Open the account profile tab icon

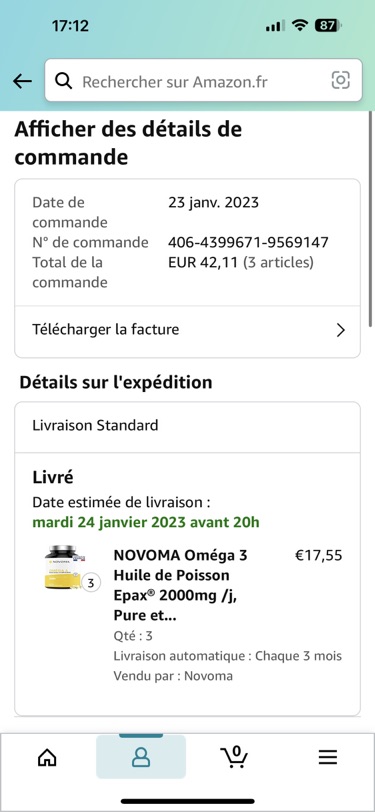tap(141, 757)
